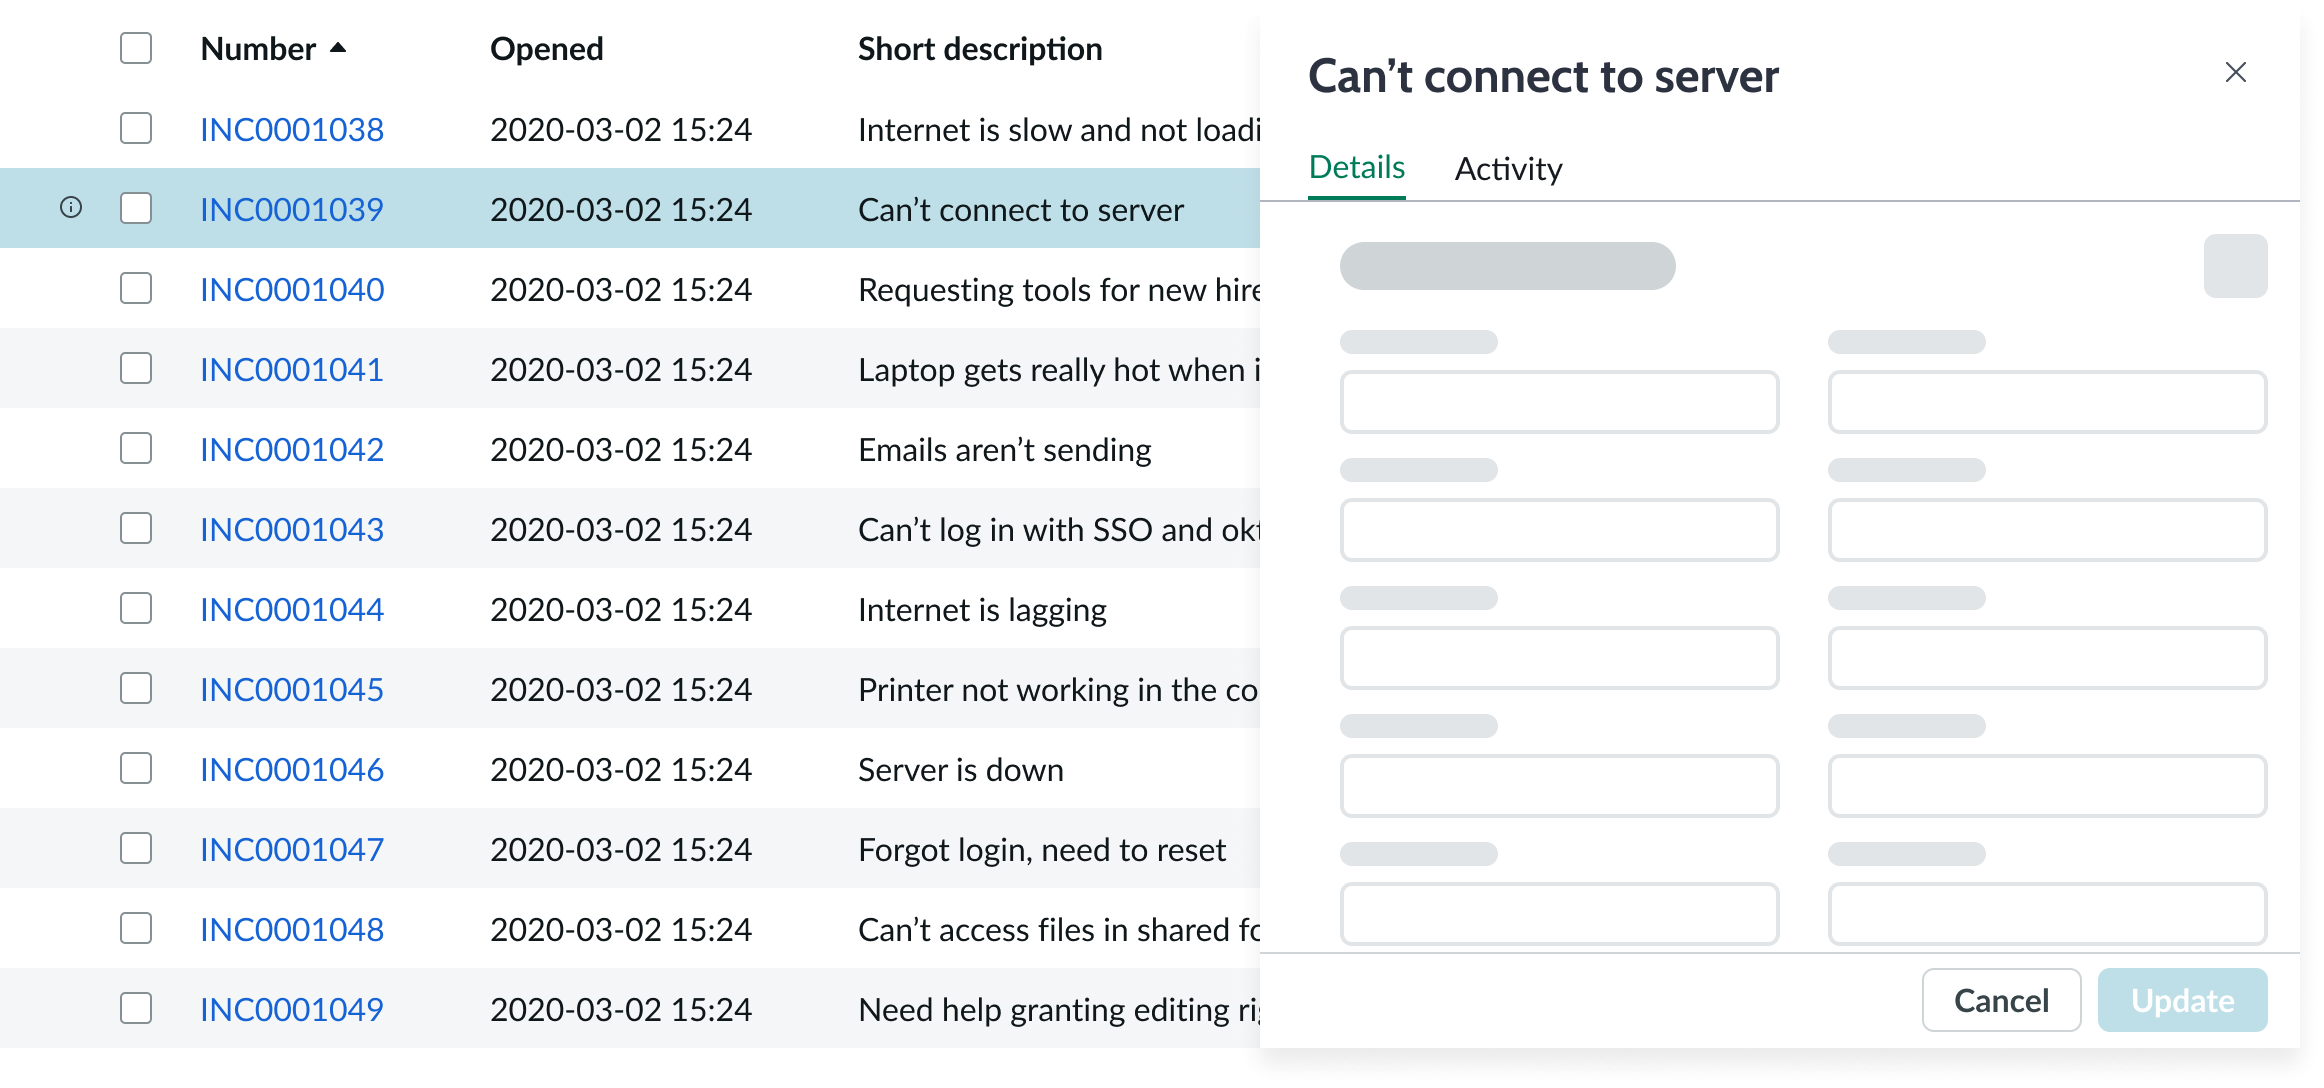Select the Server is down row
The height and width of the screenshot is (1088, 2324).
[x=960, y=769]
